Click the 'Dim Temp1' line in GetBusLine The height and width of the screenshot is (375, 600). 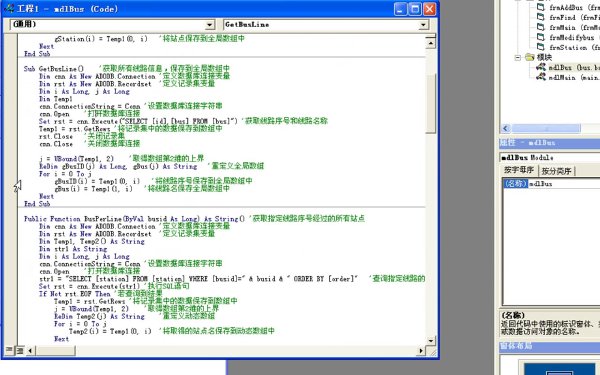pos(56,99)
